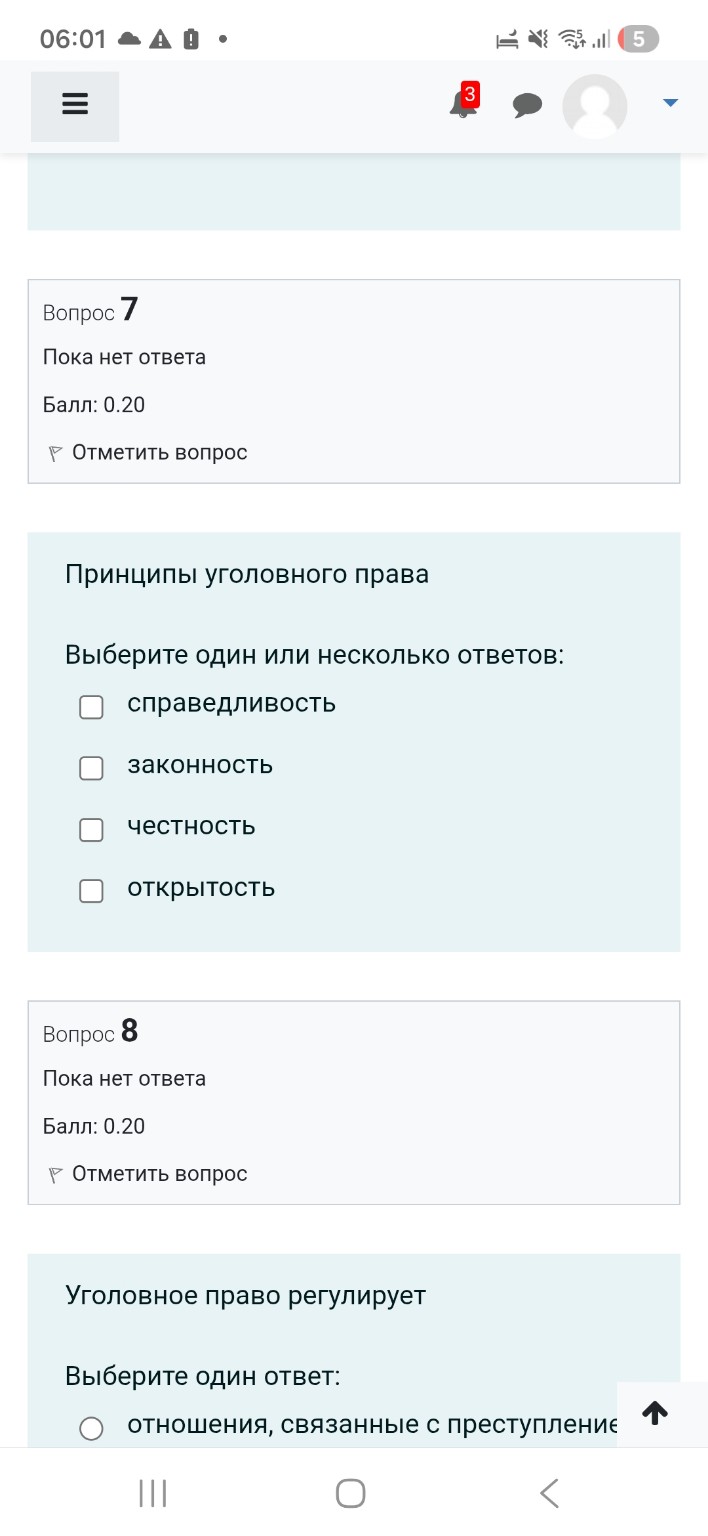Check the открытость answer option
Image resolution: width=708 pixels, height=1536 pixels.
coord(91,890)
